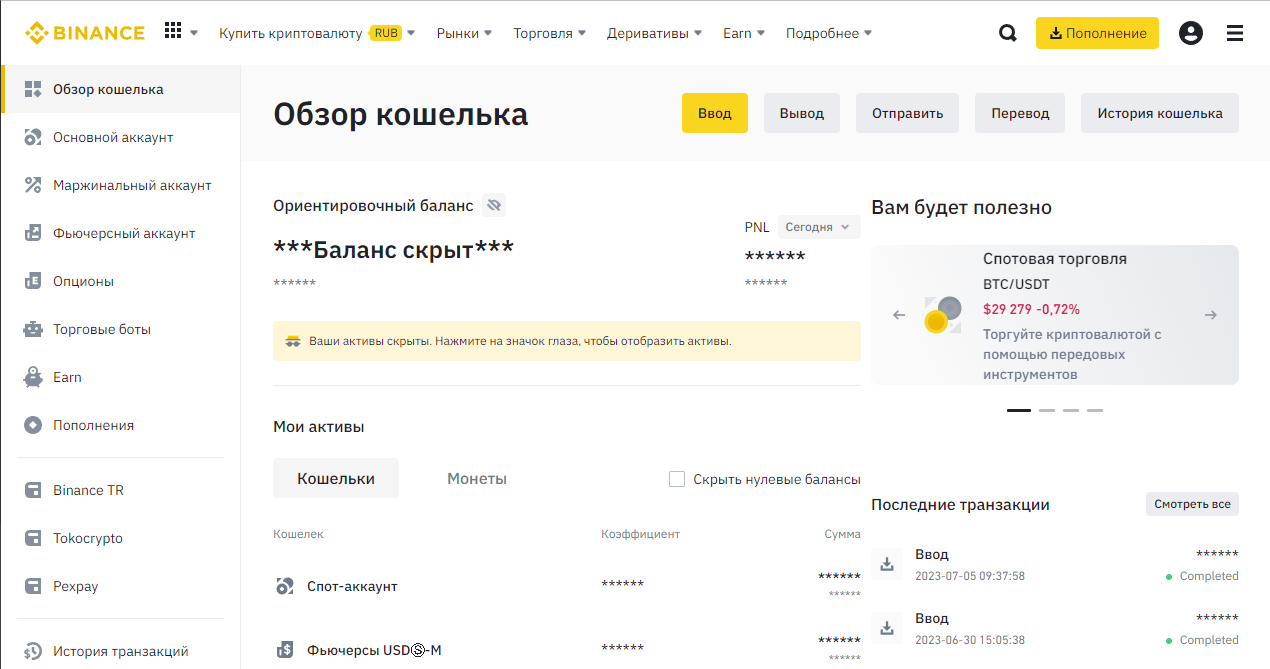Click the Опционы sidebar icon

(x=33, y=281)
